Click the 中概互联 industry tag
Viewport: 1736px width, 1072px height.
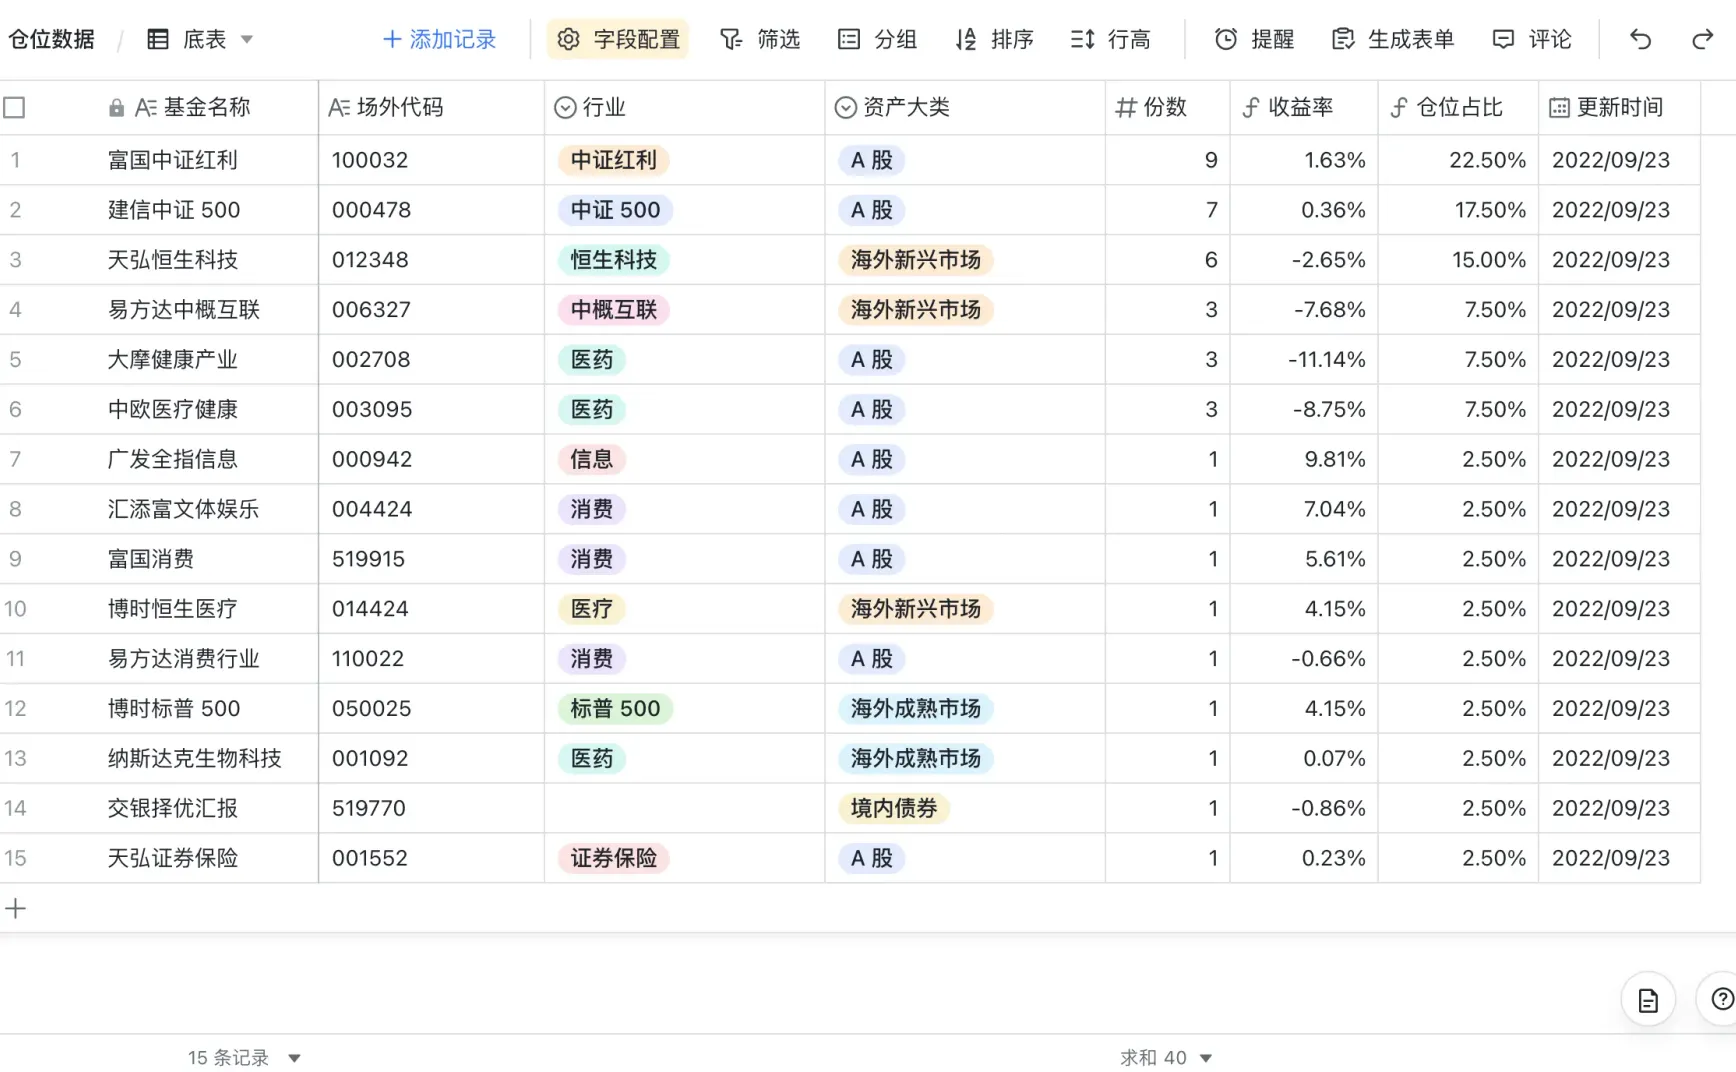click(x=613, y=310)
